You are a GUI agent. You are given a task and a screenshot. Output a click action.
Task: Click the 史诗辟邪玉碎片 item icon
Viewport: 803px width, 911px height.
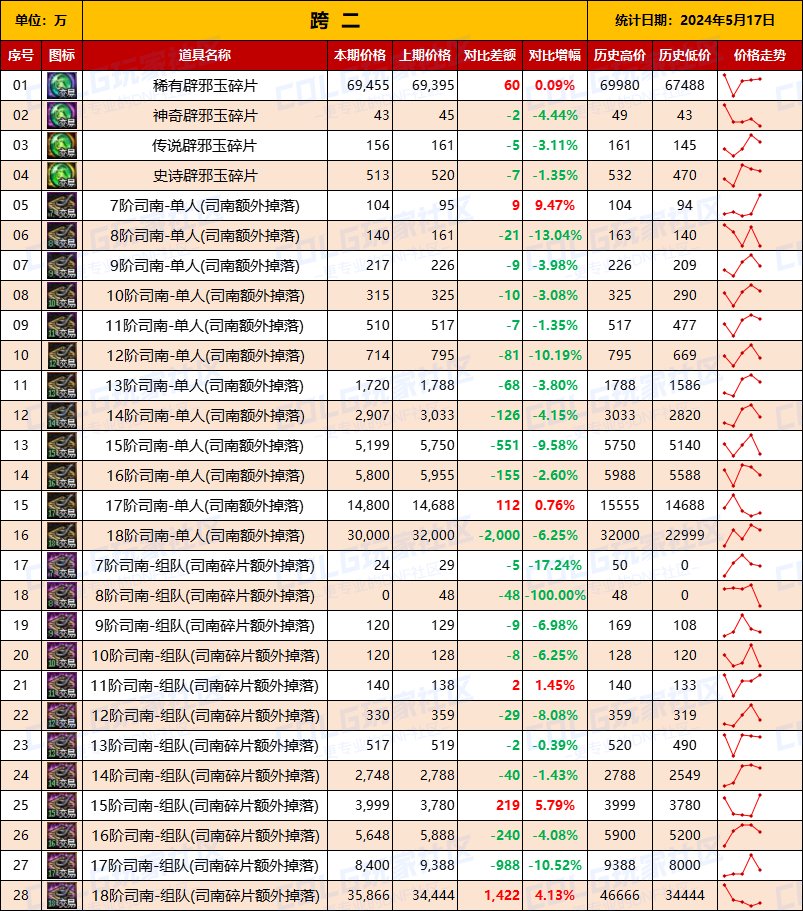62,175
